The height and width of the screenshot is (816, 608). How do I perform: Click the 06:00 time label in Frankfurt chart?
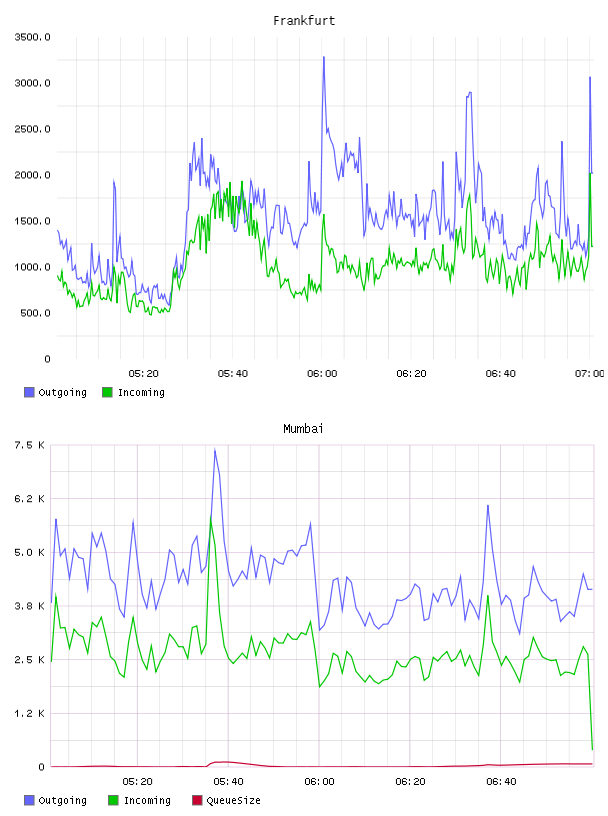[x=322, y=374]
